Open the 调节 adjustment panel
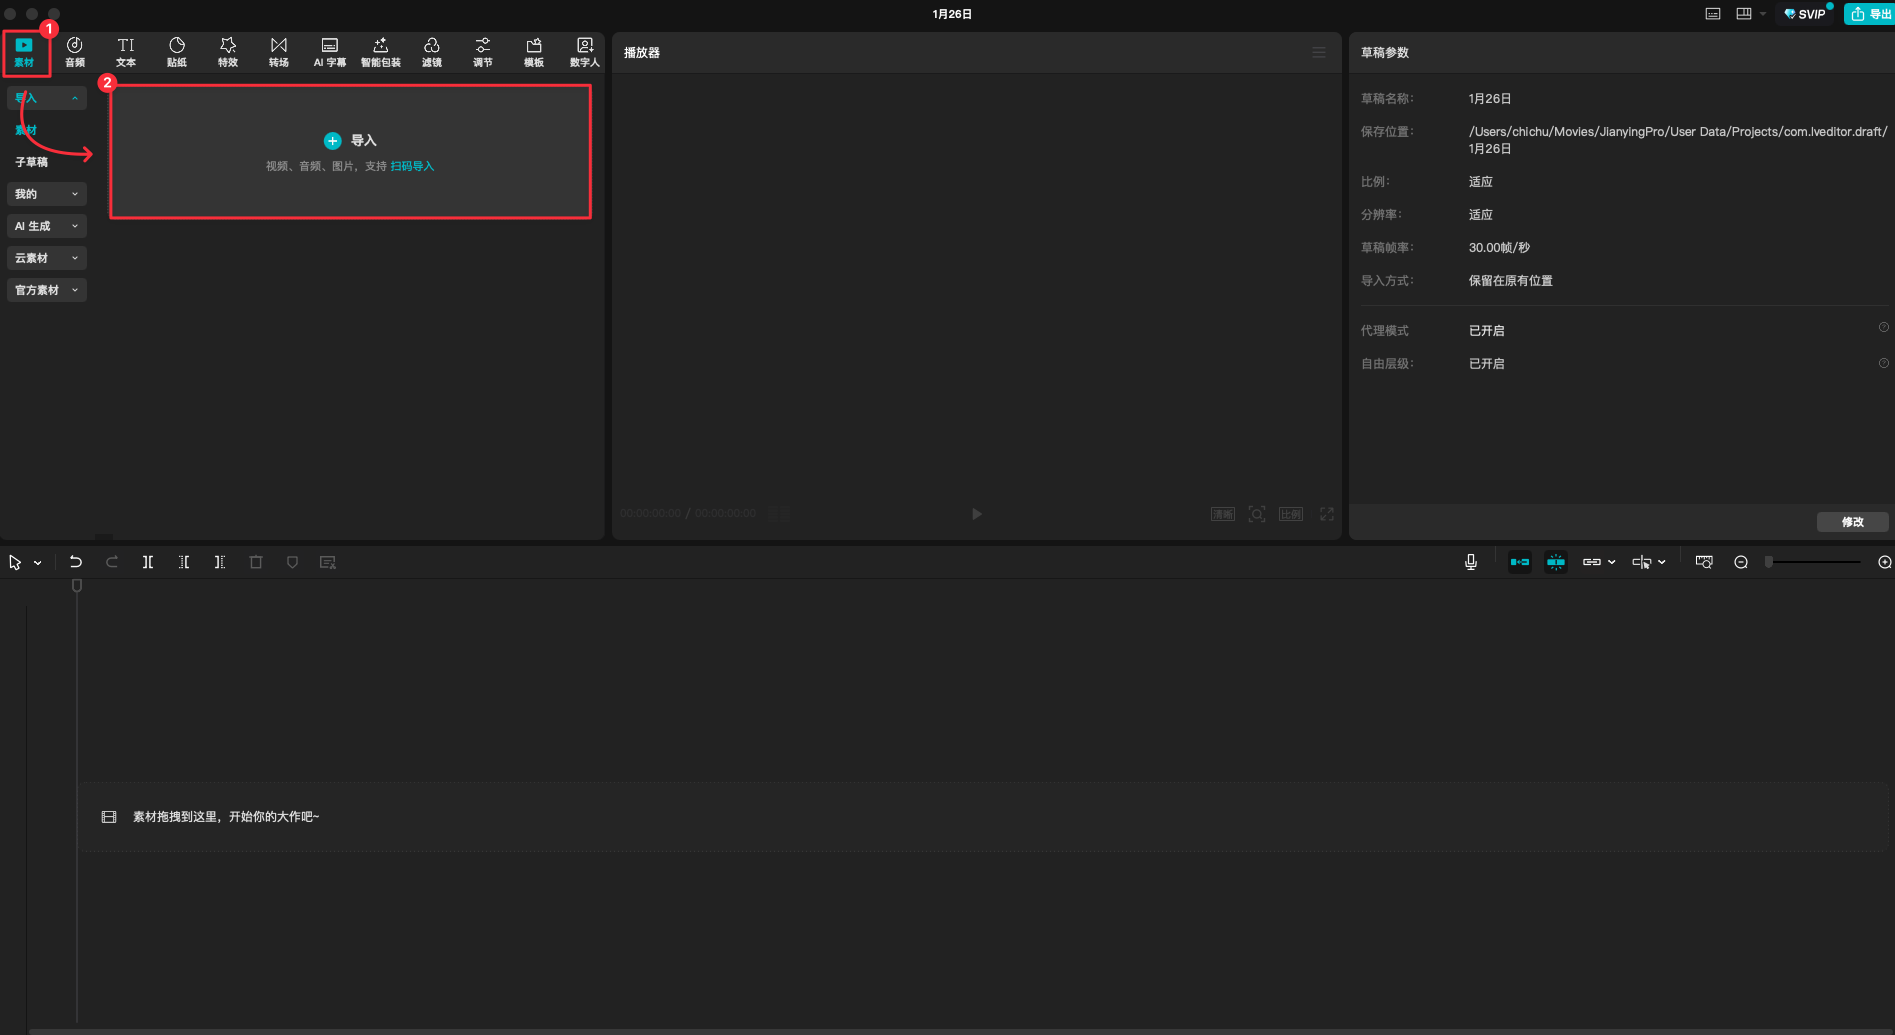The width and height of the screenshot is (1895, 1035). pyautogui.click(x=483, y=52)
